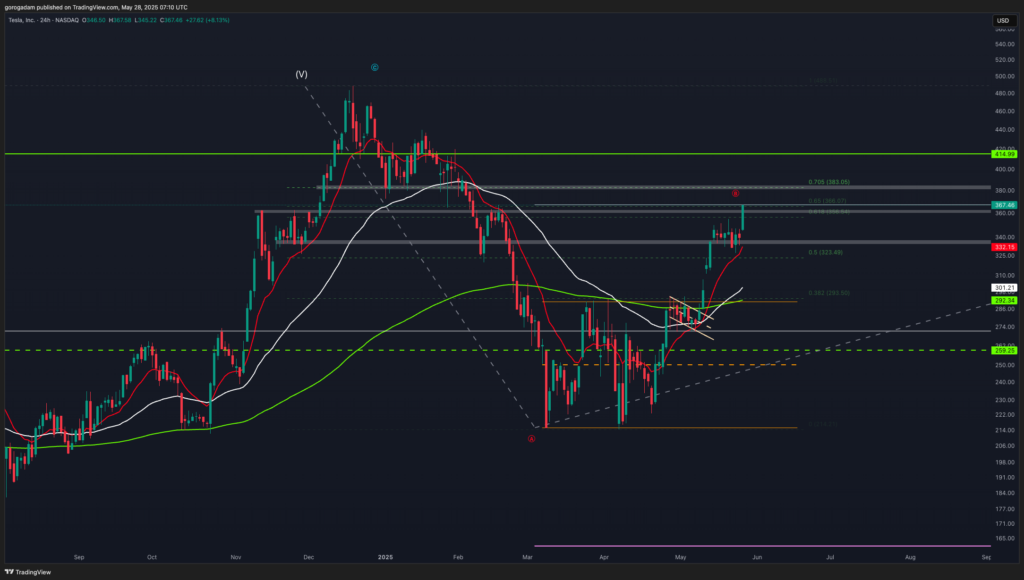Click the white 301.21 price tag
The width and height of the screenshot is (1024, 580).
pyautogui.click(x=1003, y=288)
